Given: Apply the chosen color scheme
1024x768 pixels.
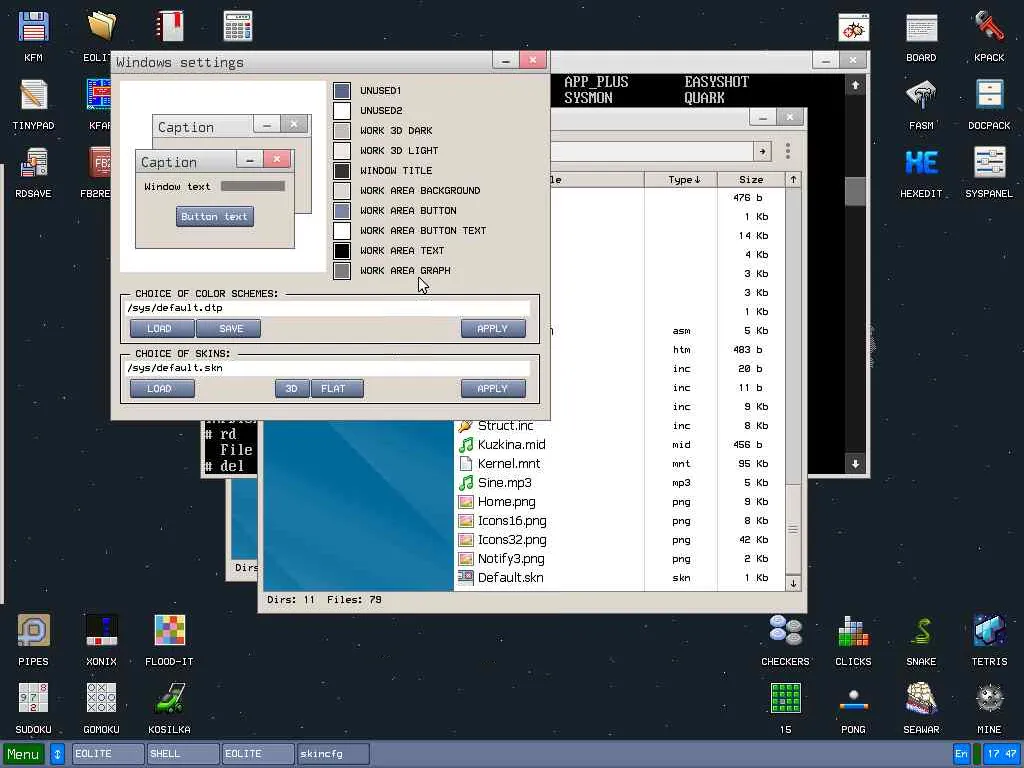Looking at the screenshot, I should point(493,328).
